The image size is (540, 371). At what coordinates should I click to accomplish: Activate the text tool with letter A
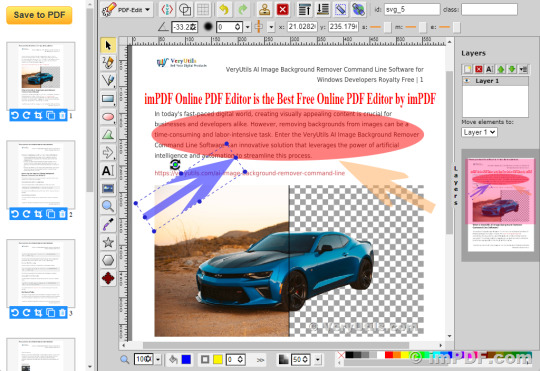tap(108, 171)
